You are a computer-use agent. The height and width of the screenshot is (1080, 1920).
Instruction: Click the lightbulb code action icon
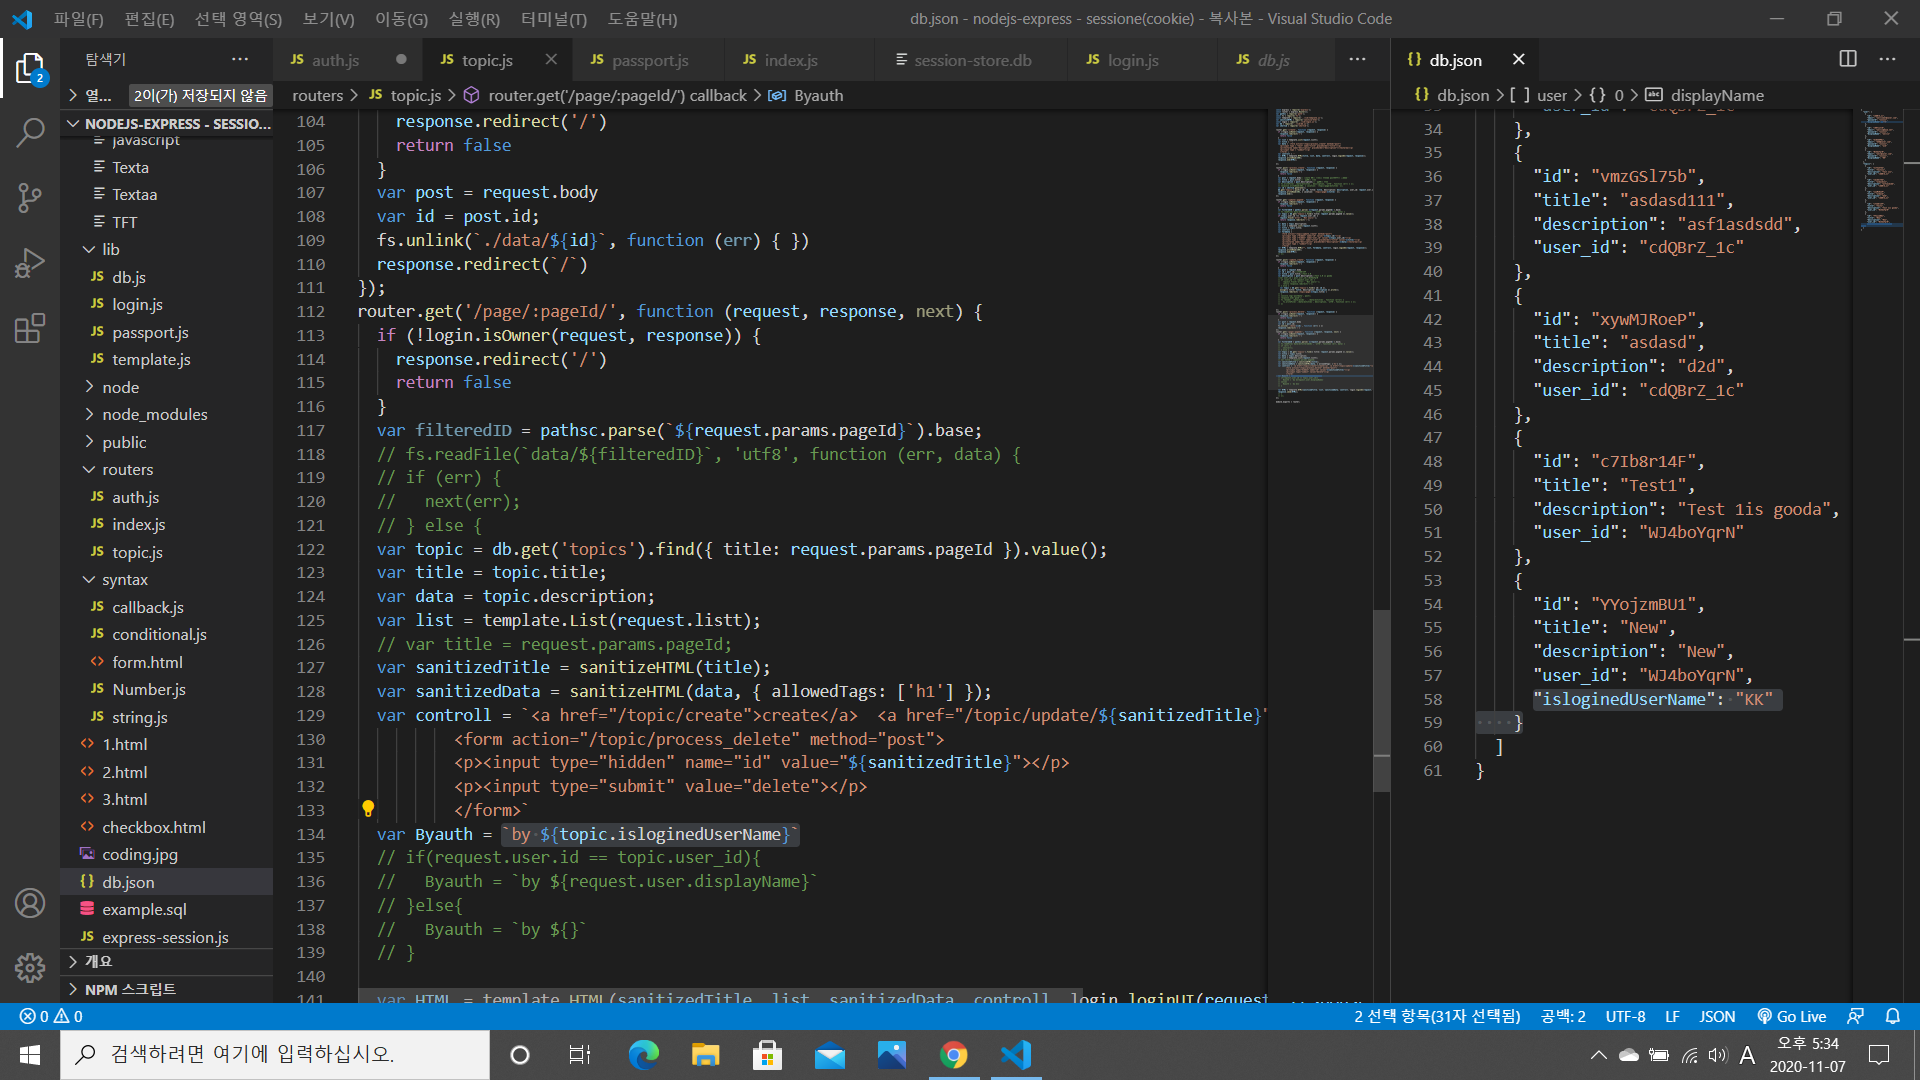click(368, 809)
